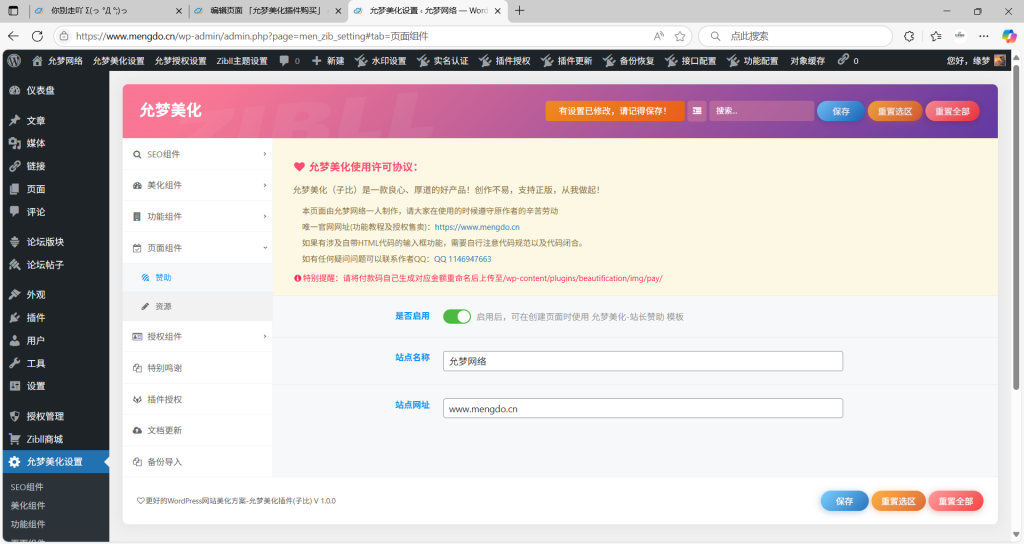Click the expand-all list icon beside search

[697, 111]
